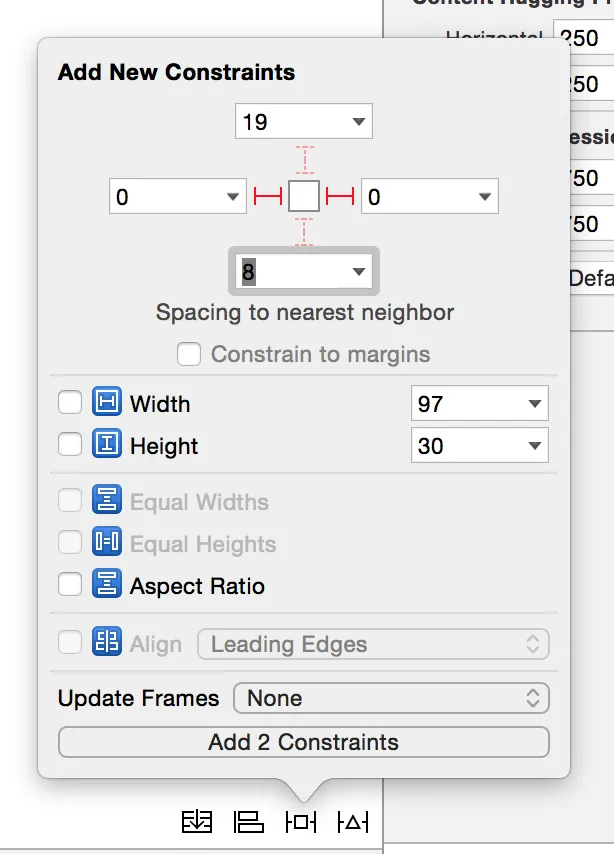Check the Height constraint checkbox
Screen dimensions: 614x854
[70, 446]
